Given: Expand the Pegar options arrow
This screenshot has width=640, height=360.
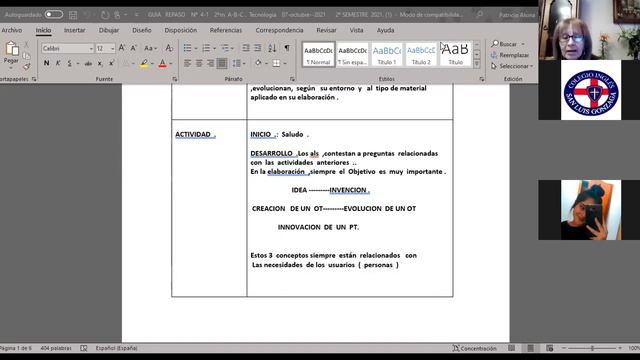Looking at the screenshot, I should click(11, 67).
